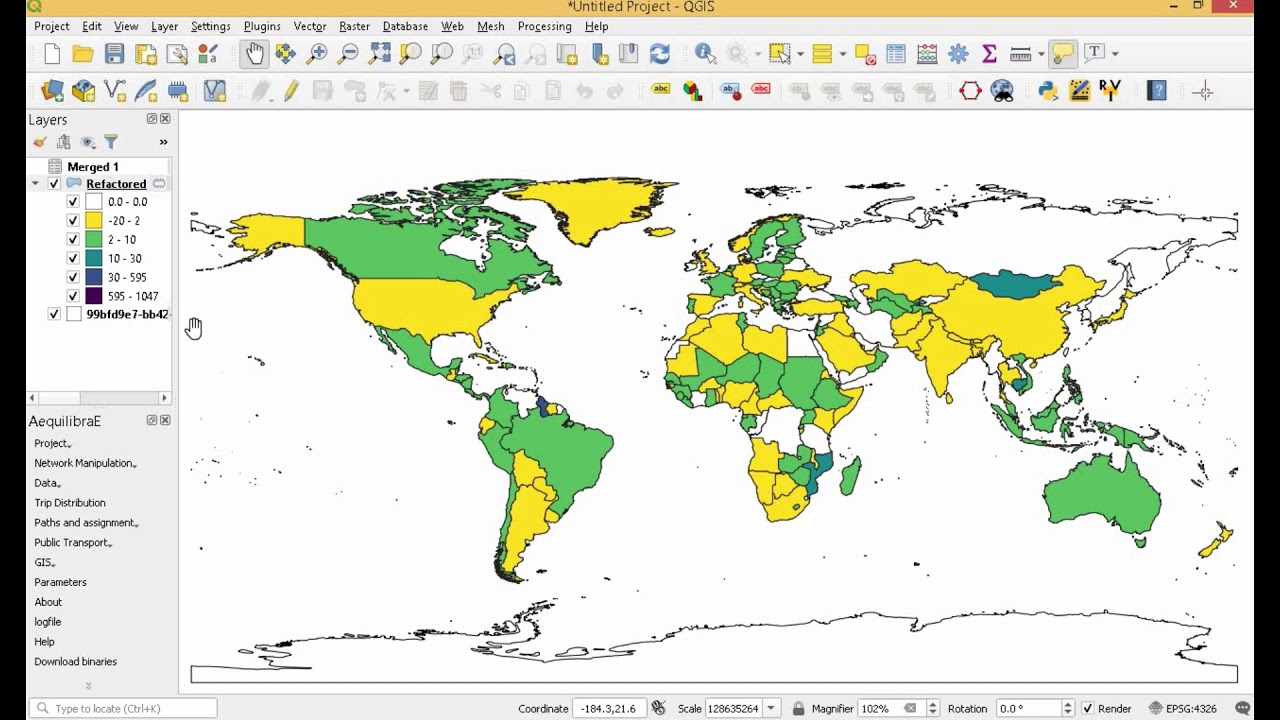Open the diagram options pie chart icon
Screen dimensions: 1280x720
[692, 91]
